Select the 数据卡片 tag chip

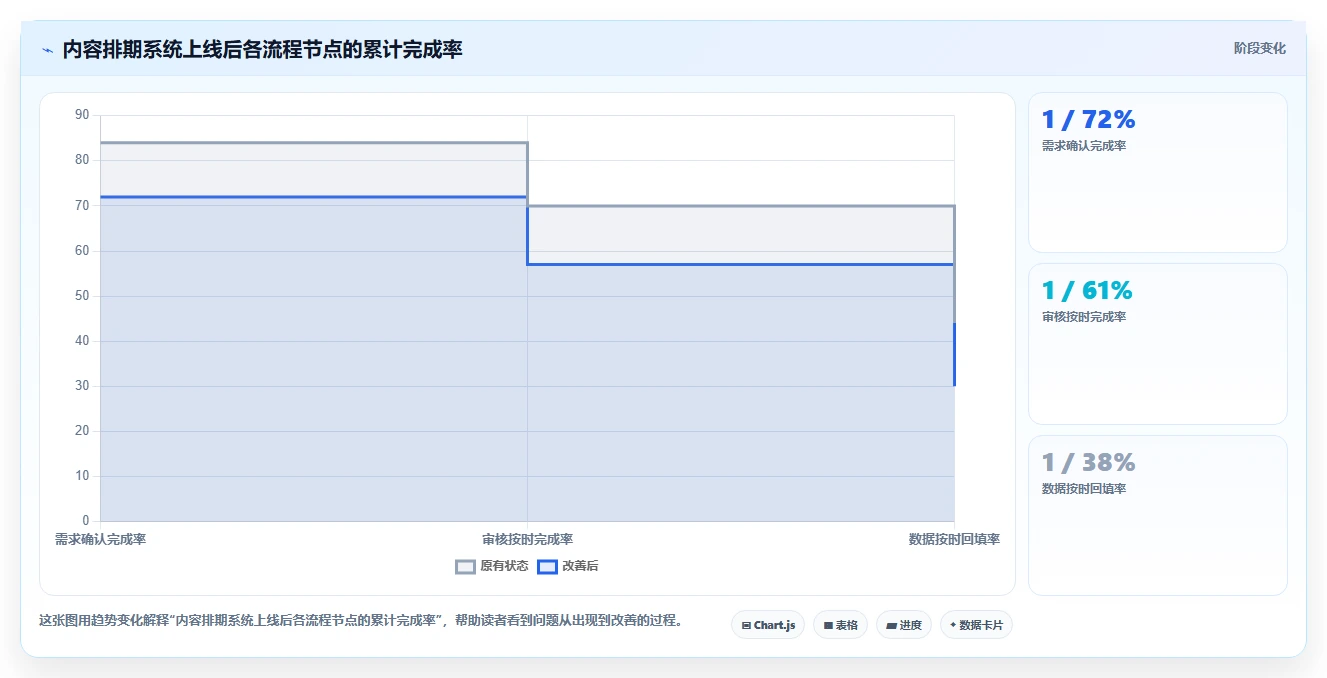977,625
